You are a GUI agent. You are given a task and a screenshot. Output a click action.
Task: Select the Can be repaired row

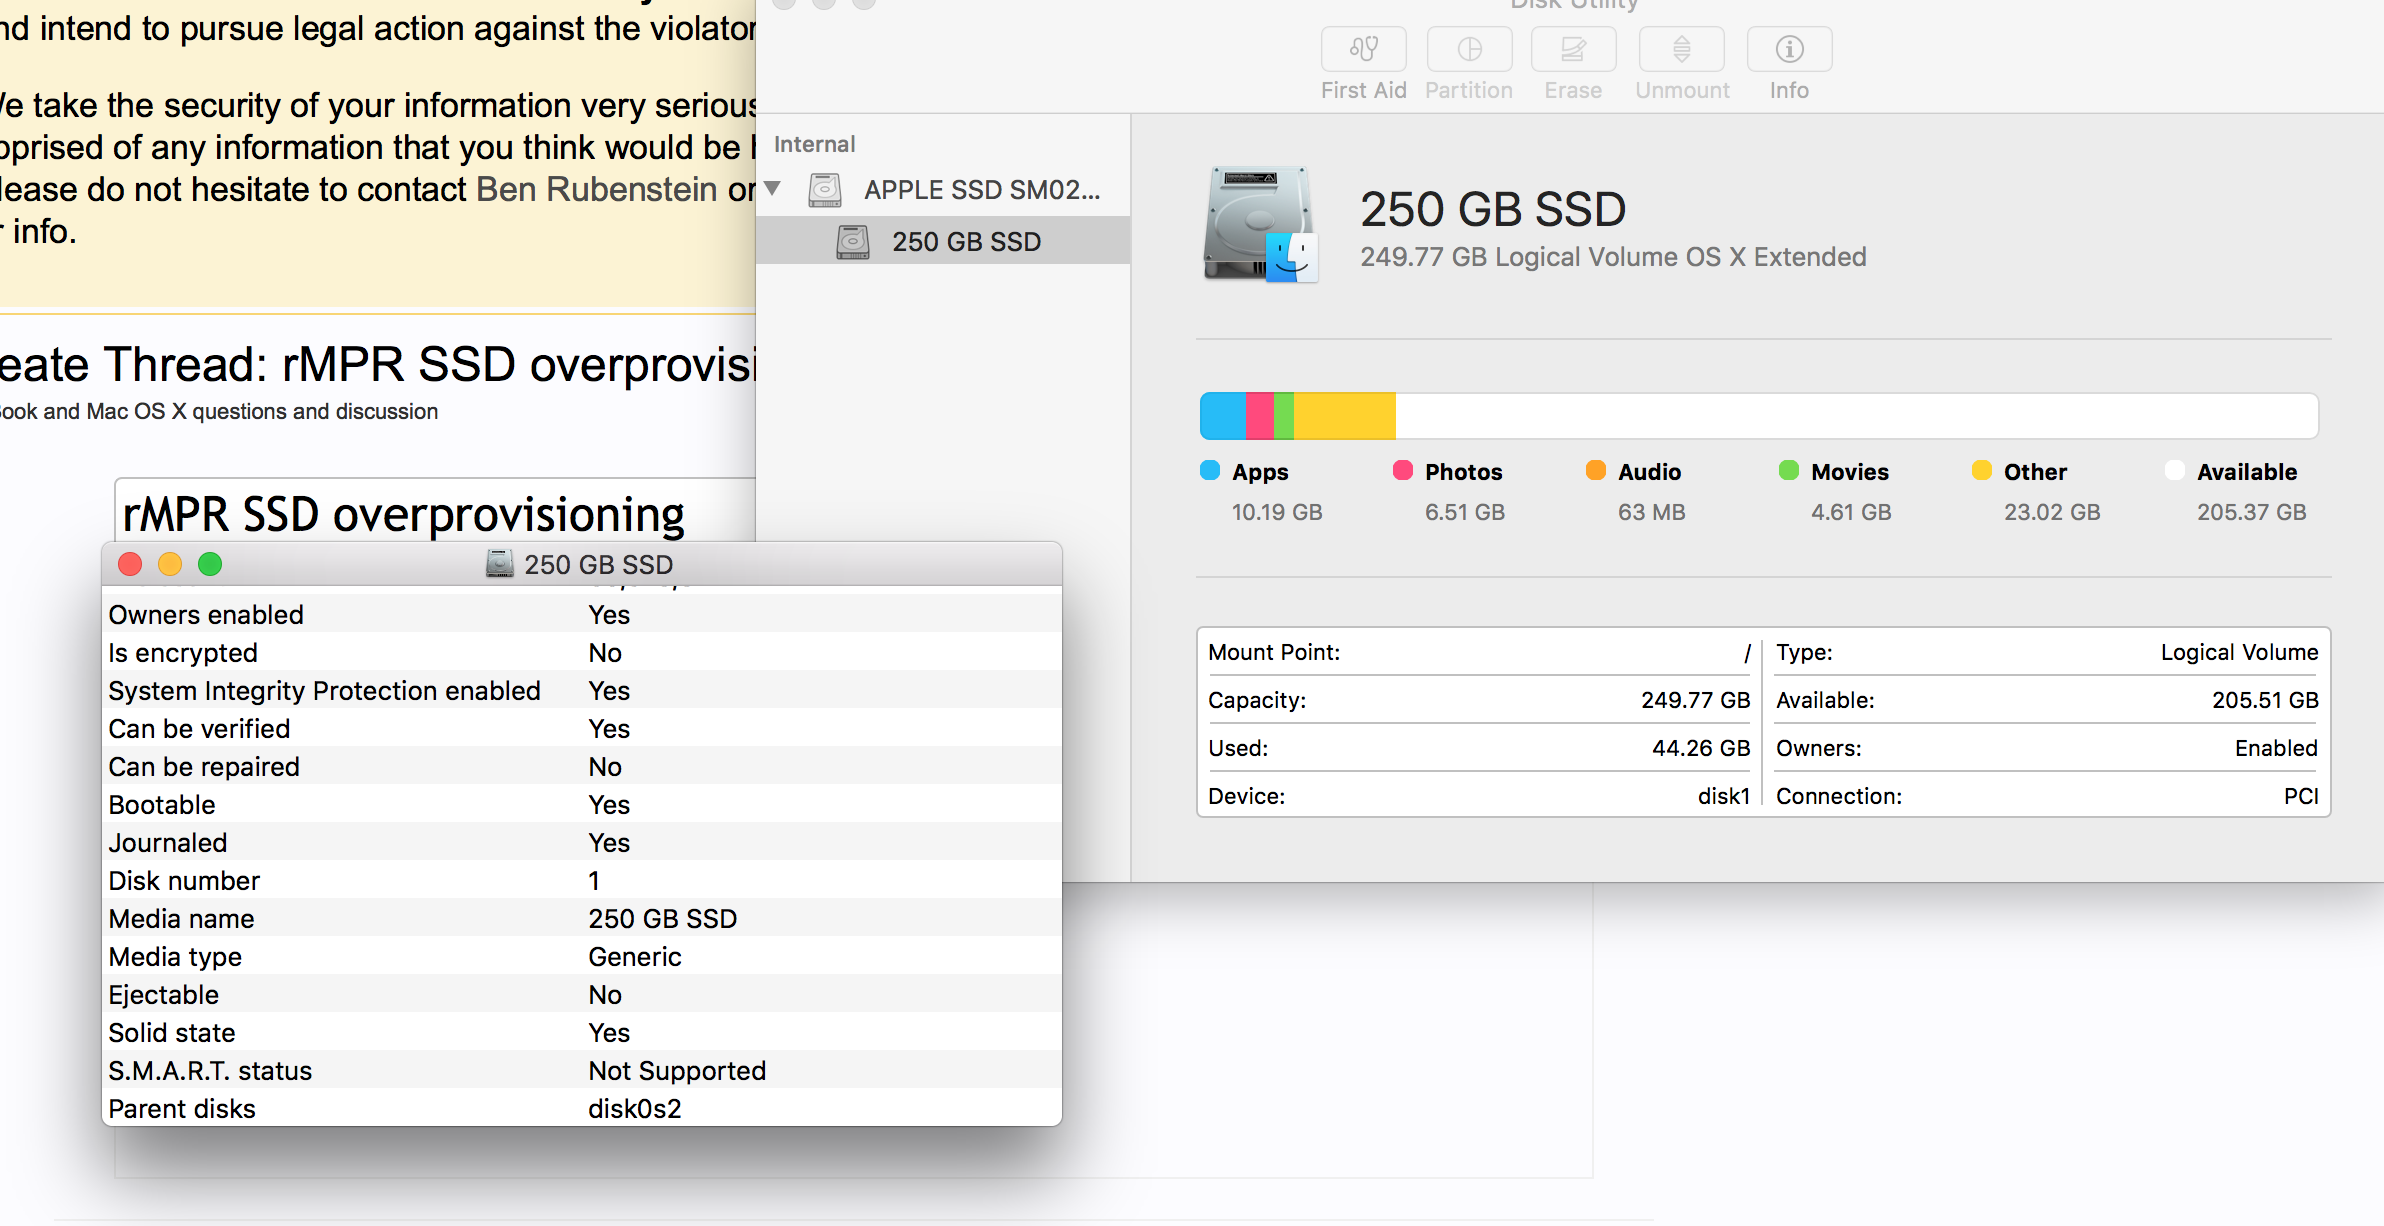(x=582, y=766)
